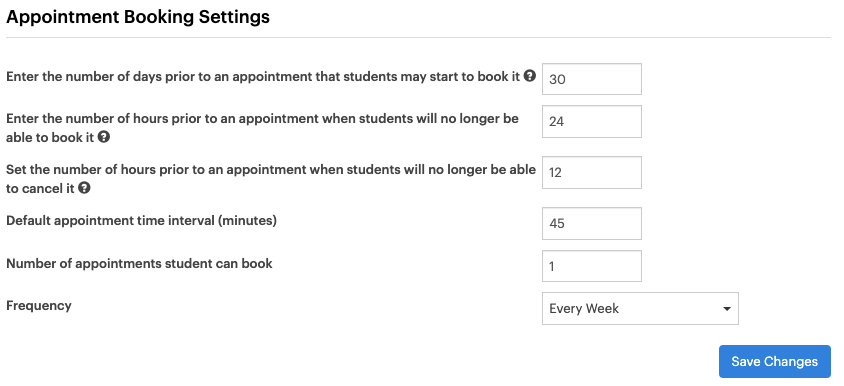844x386 pixels.
Task: Click the divider line below the heading
Action: tap(418, 38)
